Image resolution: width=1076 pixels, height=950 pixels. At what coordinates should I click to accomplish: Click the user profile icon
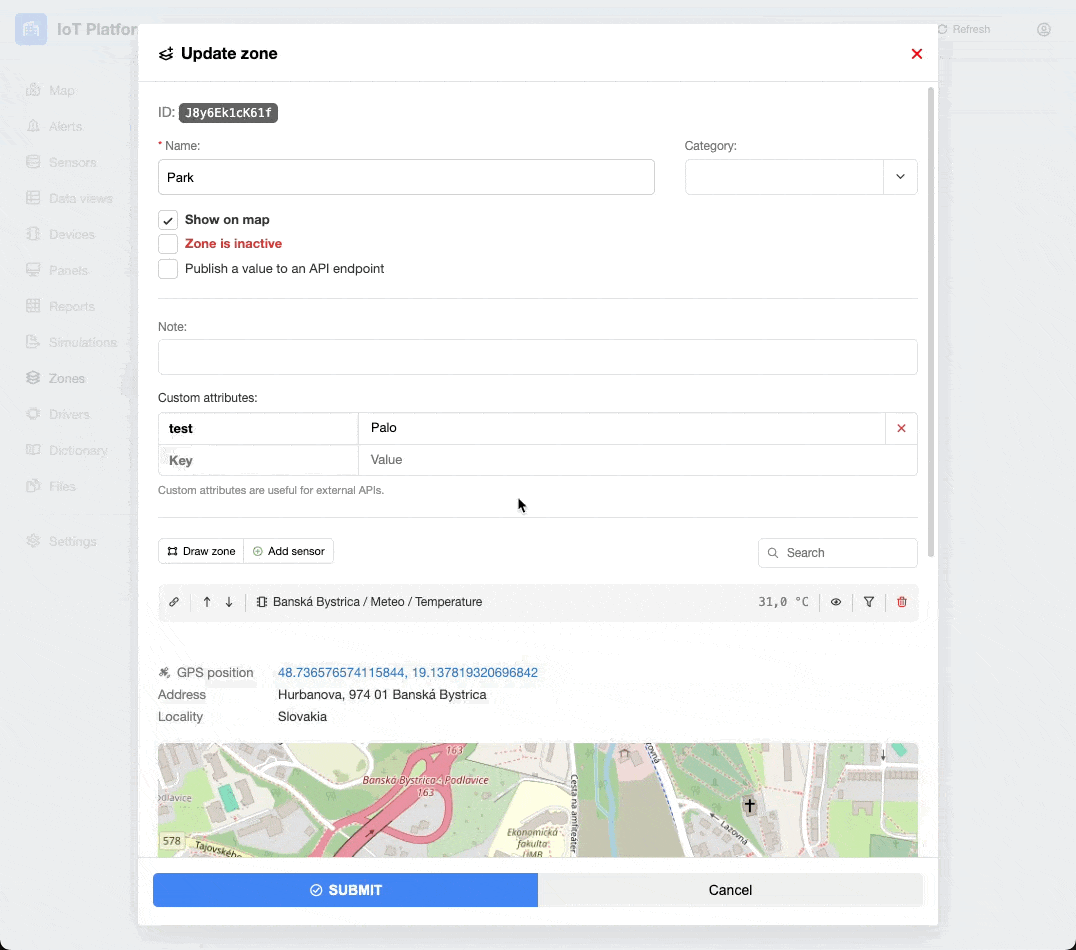1044,29
